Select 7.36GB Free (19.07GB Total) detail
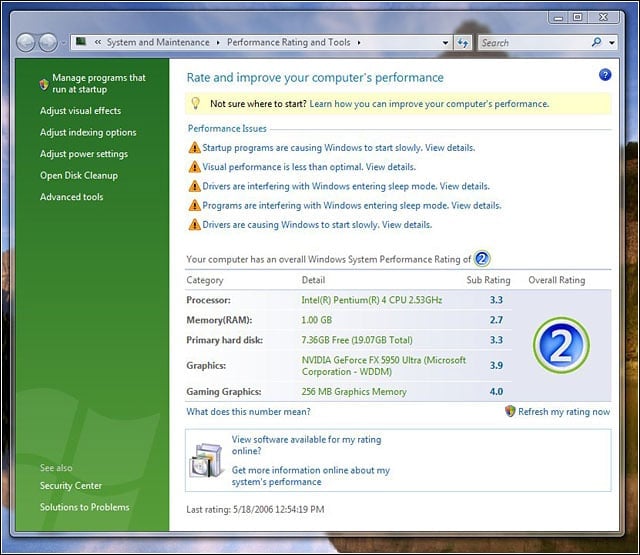640x555 pixels. (357, 340)
